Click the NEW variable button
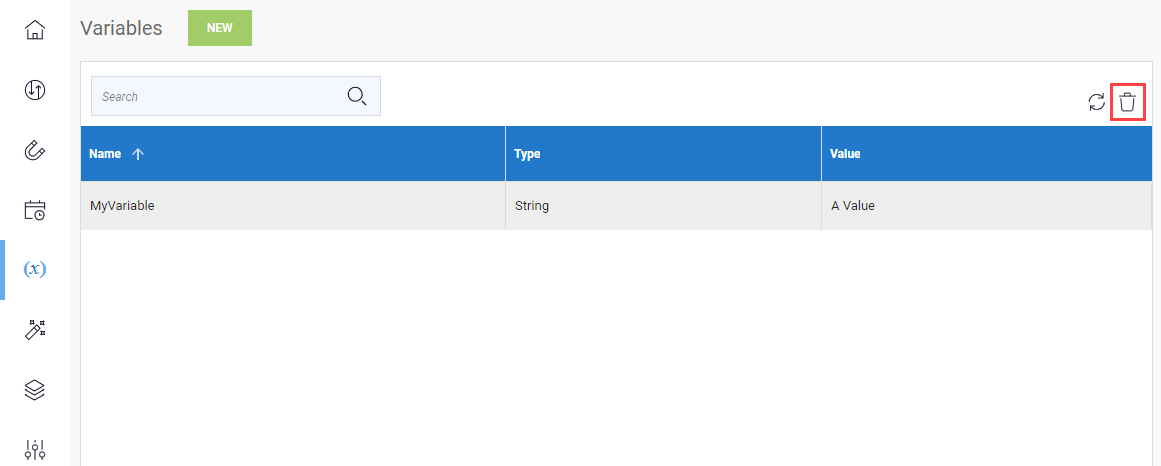The height and width of the screenshot is (466, 1161). pyautogui.click(x=220, y=28)
